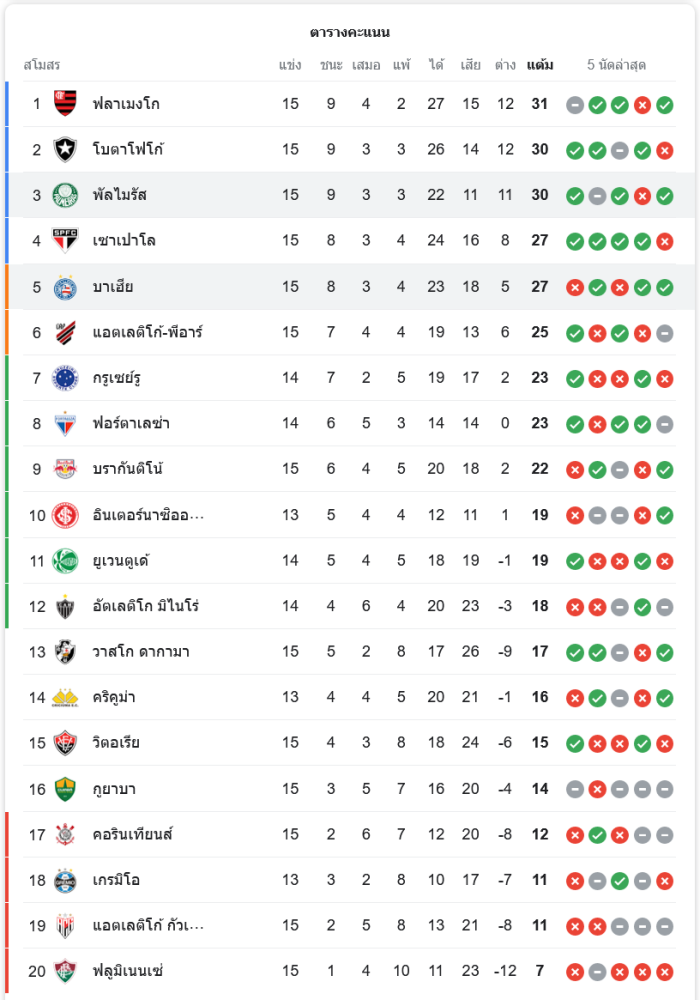The height and width of the screenshot is (1000, 700).
Task: Click the Botafogo club crest icon
Action: point(65,149)
